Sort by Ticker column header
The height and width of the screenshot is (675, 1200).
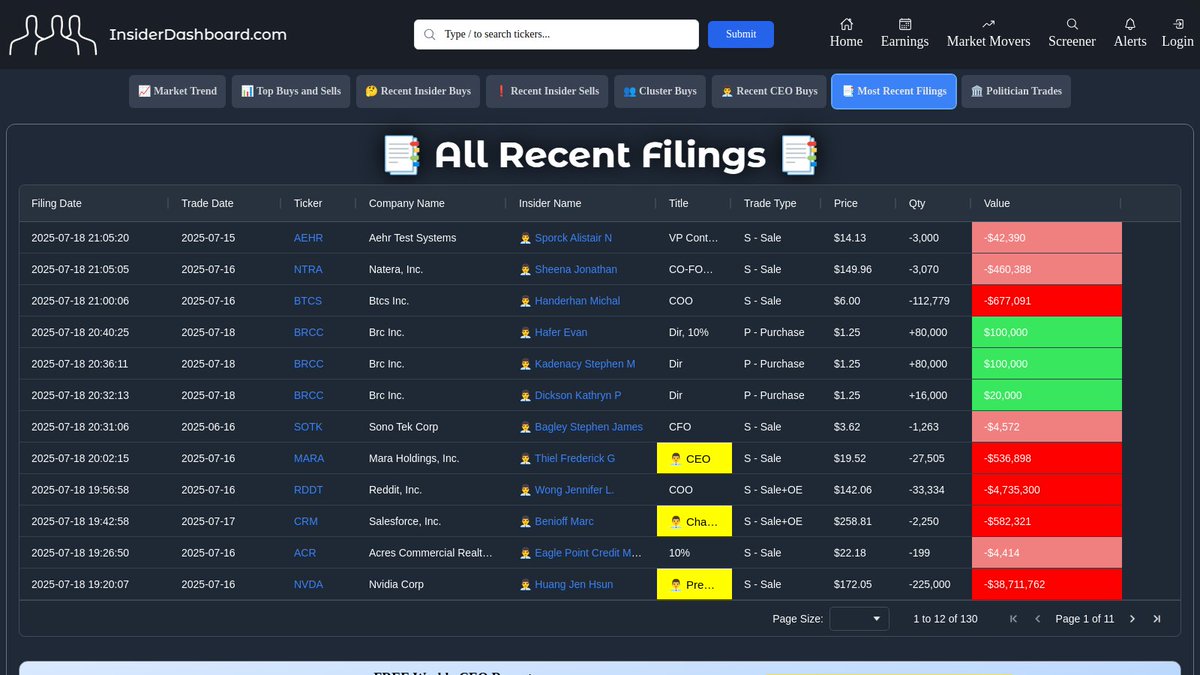click(308, 203)
